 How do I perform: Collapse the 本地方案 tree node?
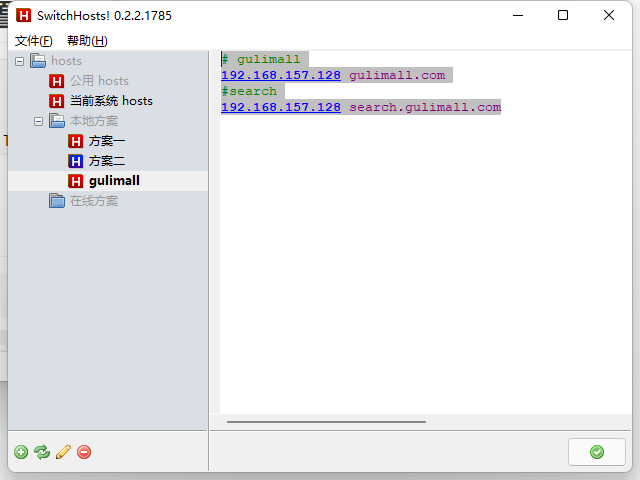click(x=38, y=122)
